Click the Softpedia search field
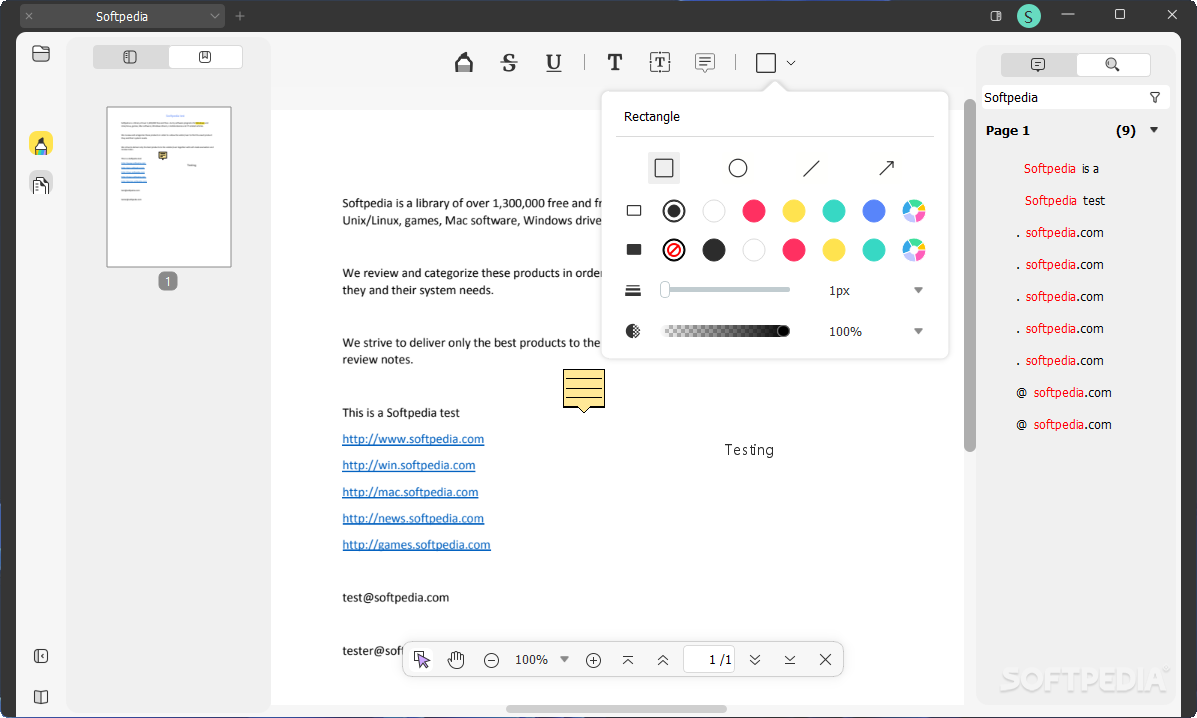 pyautogui.click(x=1063, y=98)
